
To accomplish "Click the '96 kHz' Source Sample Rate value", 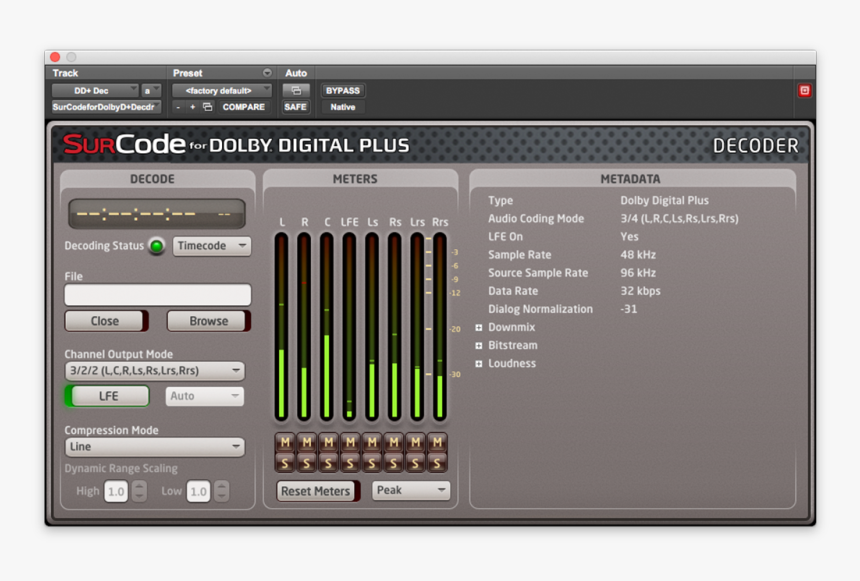I will pyautogui.click(x=638, y=273).
